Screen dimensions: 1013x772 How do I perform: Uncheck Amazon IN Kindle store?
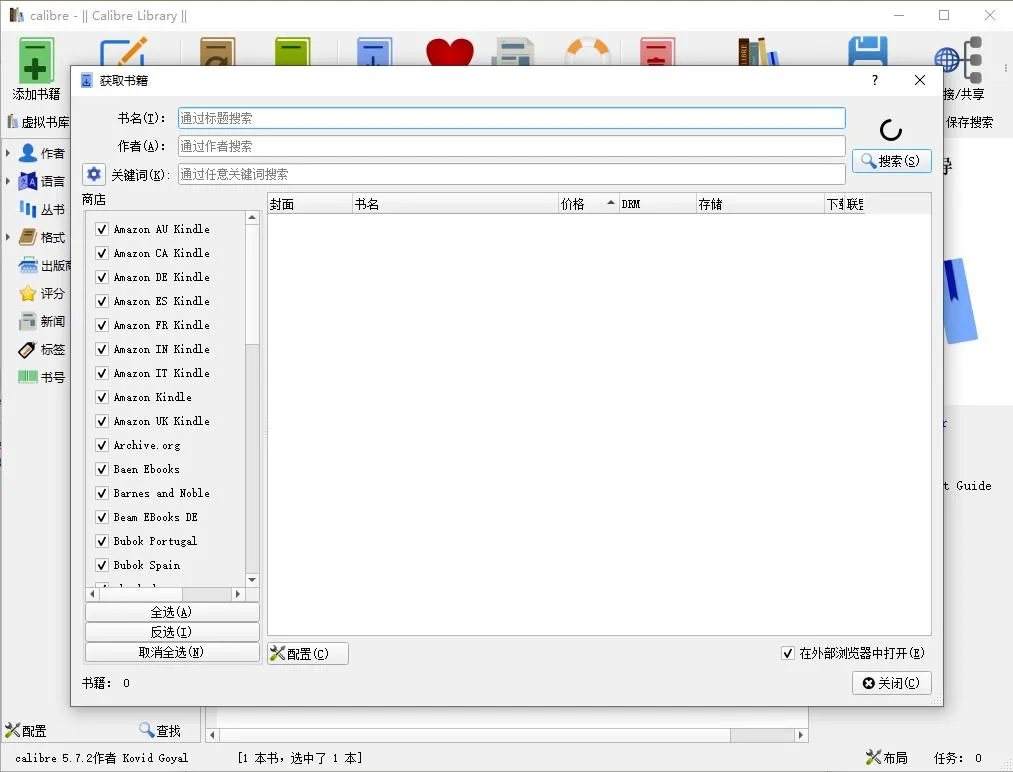101,349
